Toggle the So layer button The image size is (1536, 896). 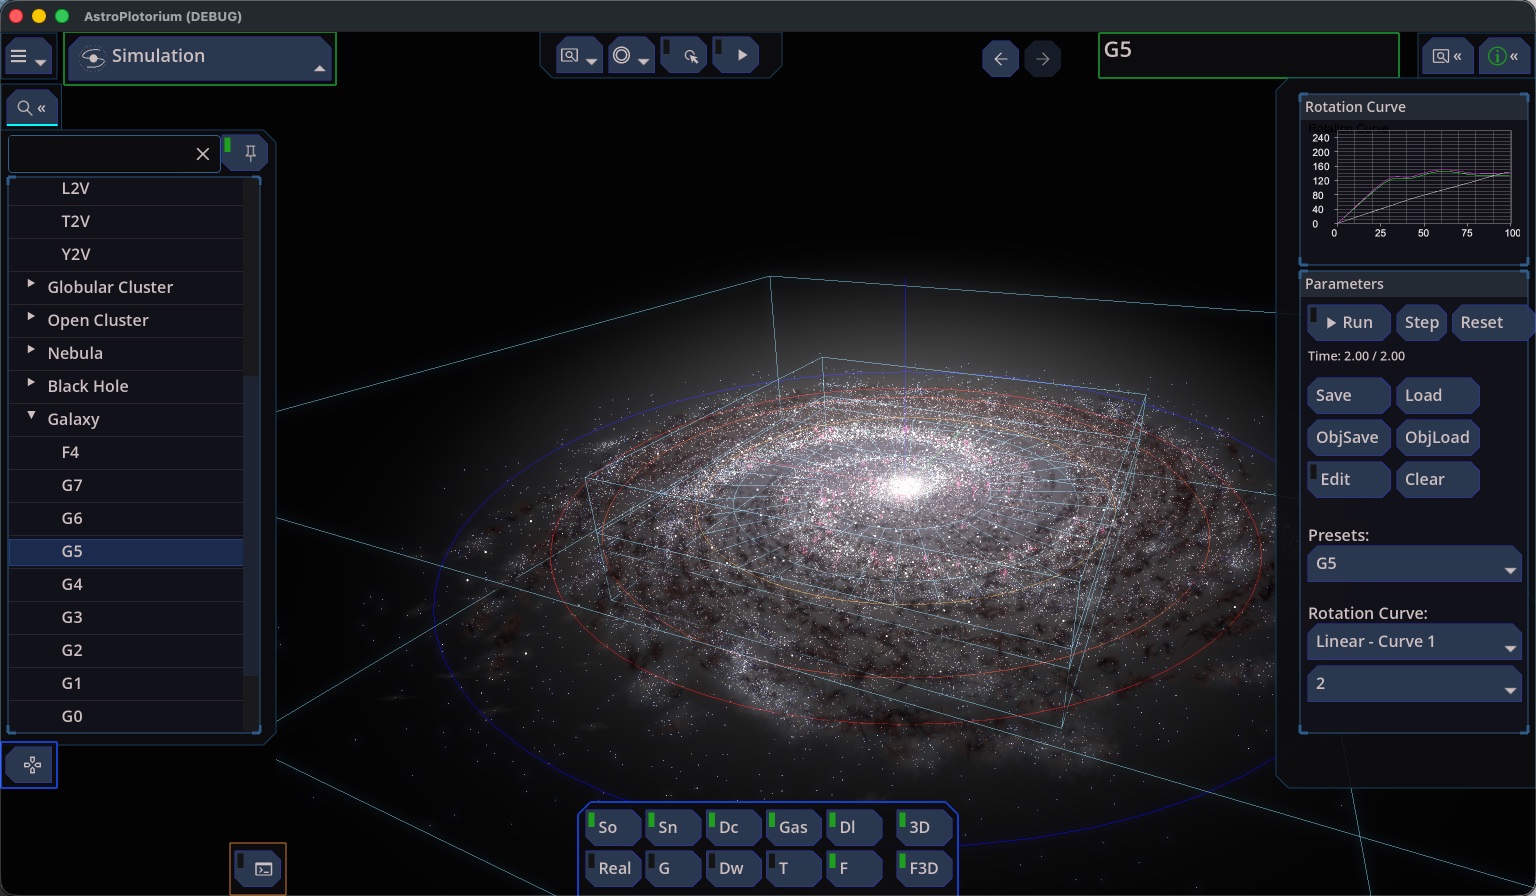point(612,827)
